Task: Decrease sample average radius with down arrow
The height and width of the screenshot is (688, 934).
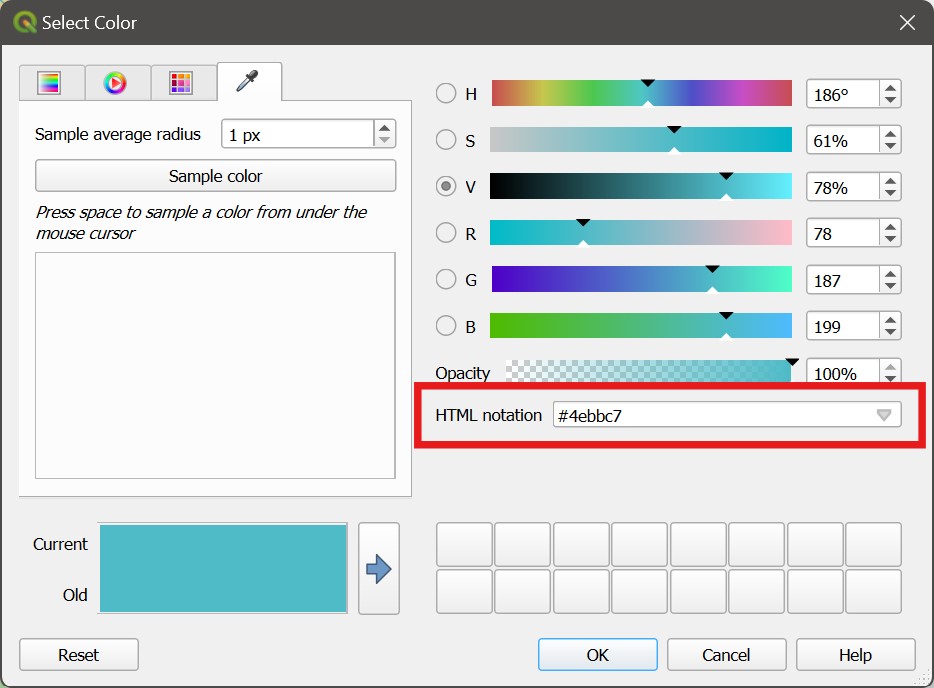Action: pyautogui.click(x=385, y=140)
